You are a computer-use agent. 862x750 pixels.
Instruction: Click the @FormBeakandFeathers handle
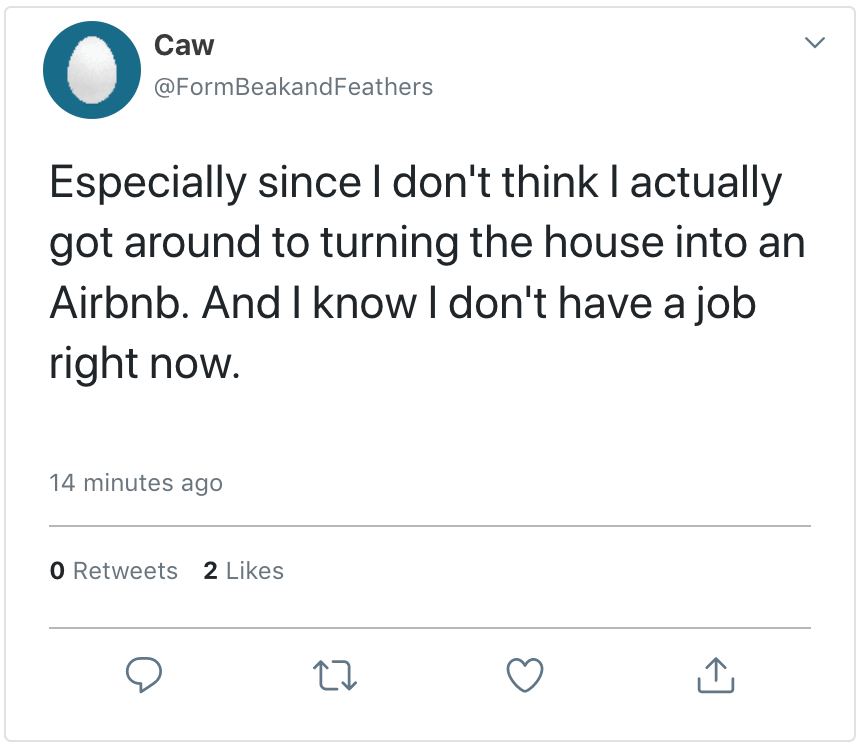point(292,87)
